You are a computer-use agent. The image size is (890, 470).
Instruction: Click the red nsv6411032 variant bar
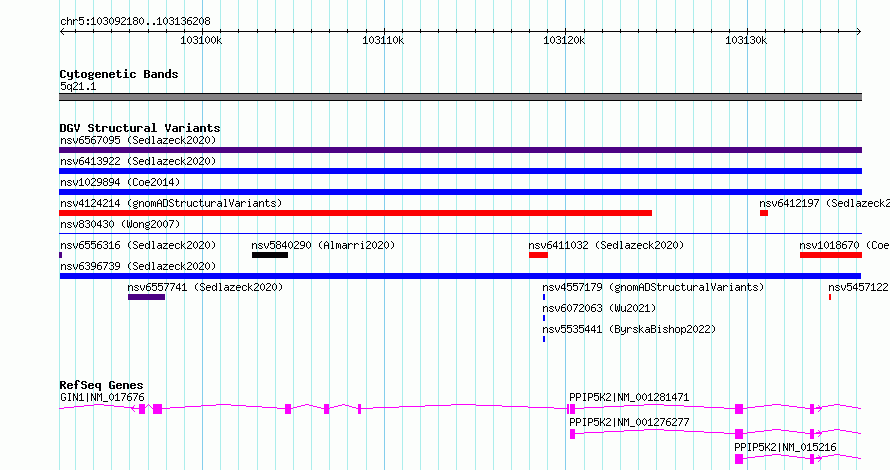[x=539, y=255]
